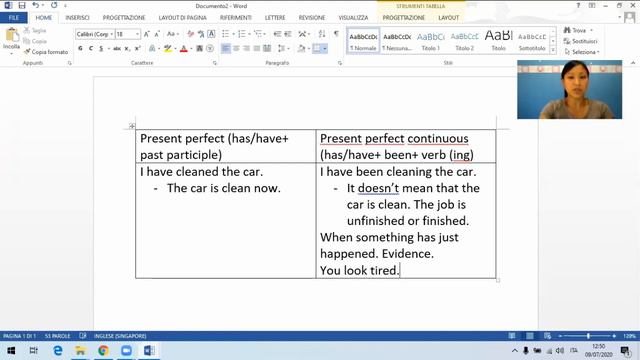The height and width of the screenshot is (360, 640).
Task: Click the Save icon in the quick access toolbar
Action: coord(22,5)
